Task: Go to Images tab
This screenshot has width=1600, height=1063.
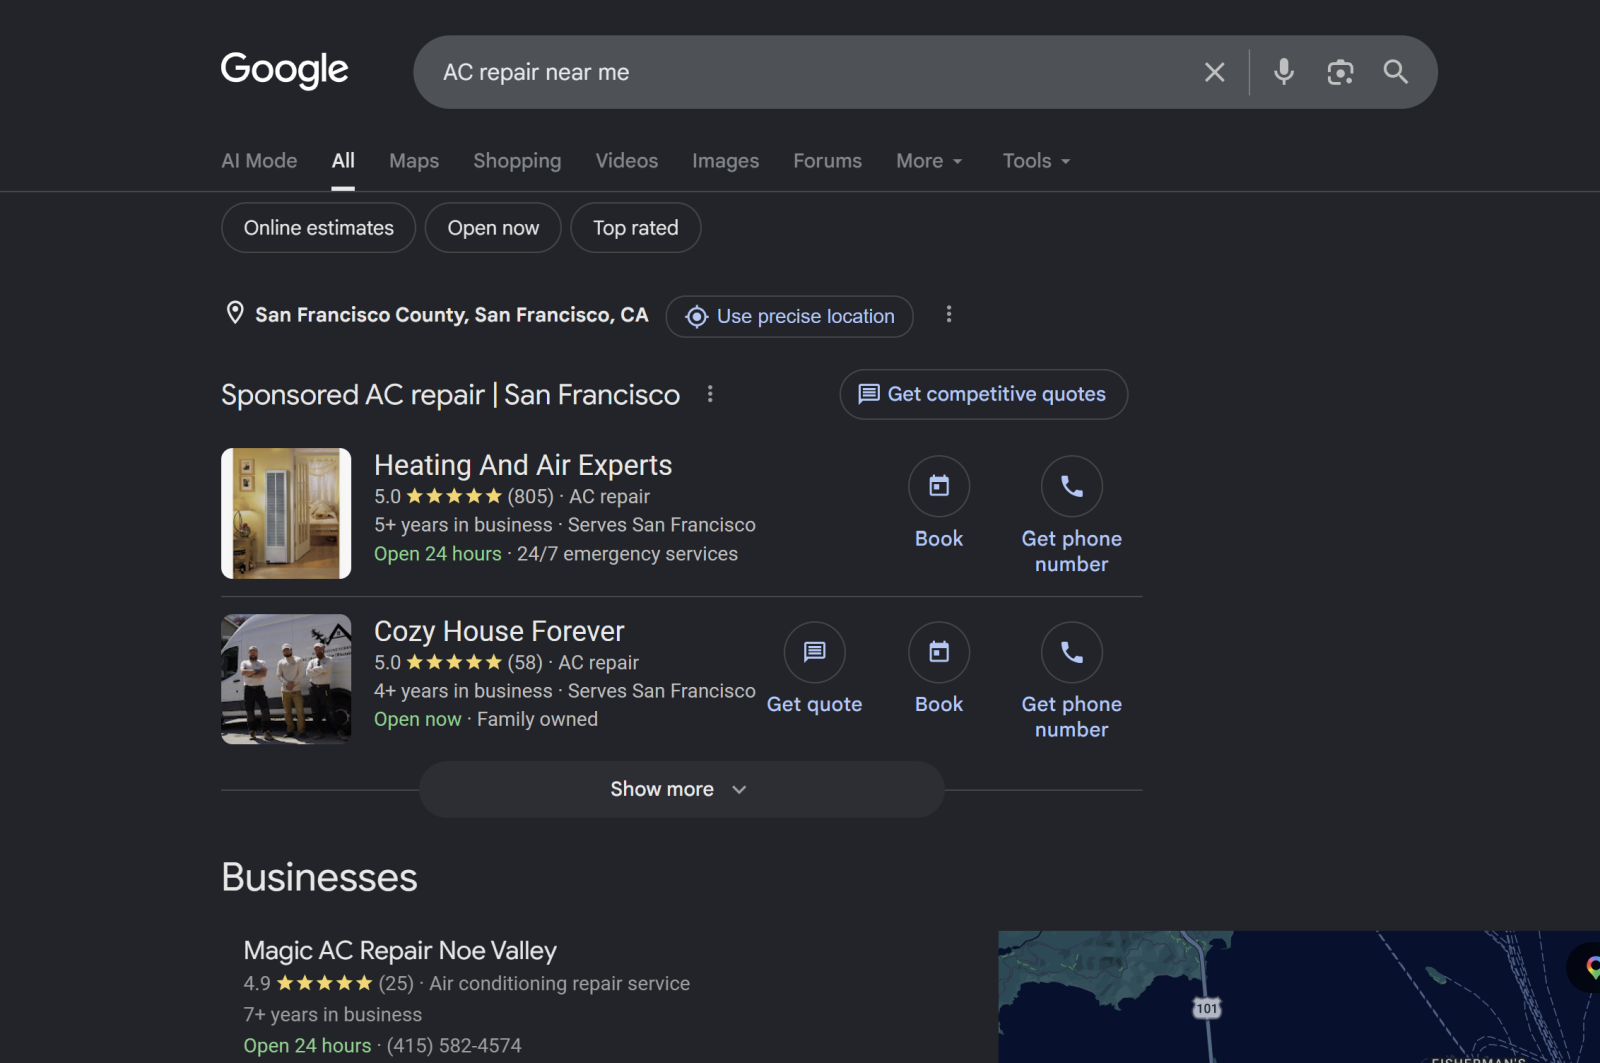Action: [725, 161]
